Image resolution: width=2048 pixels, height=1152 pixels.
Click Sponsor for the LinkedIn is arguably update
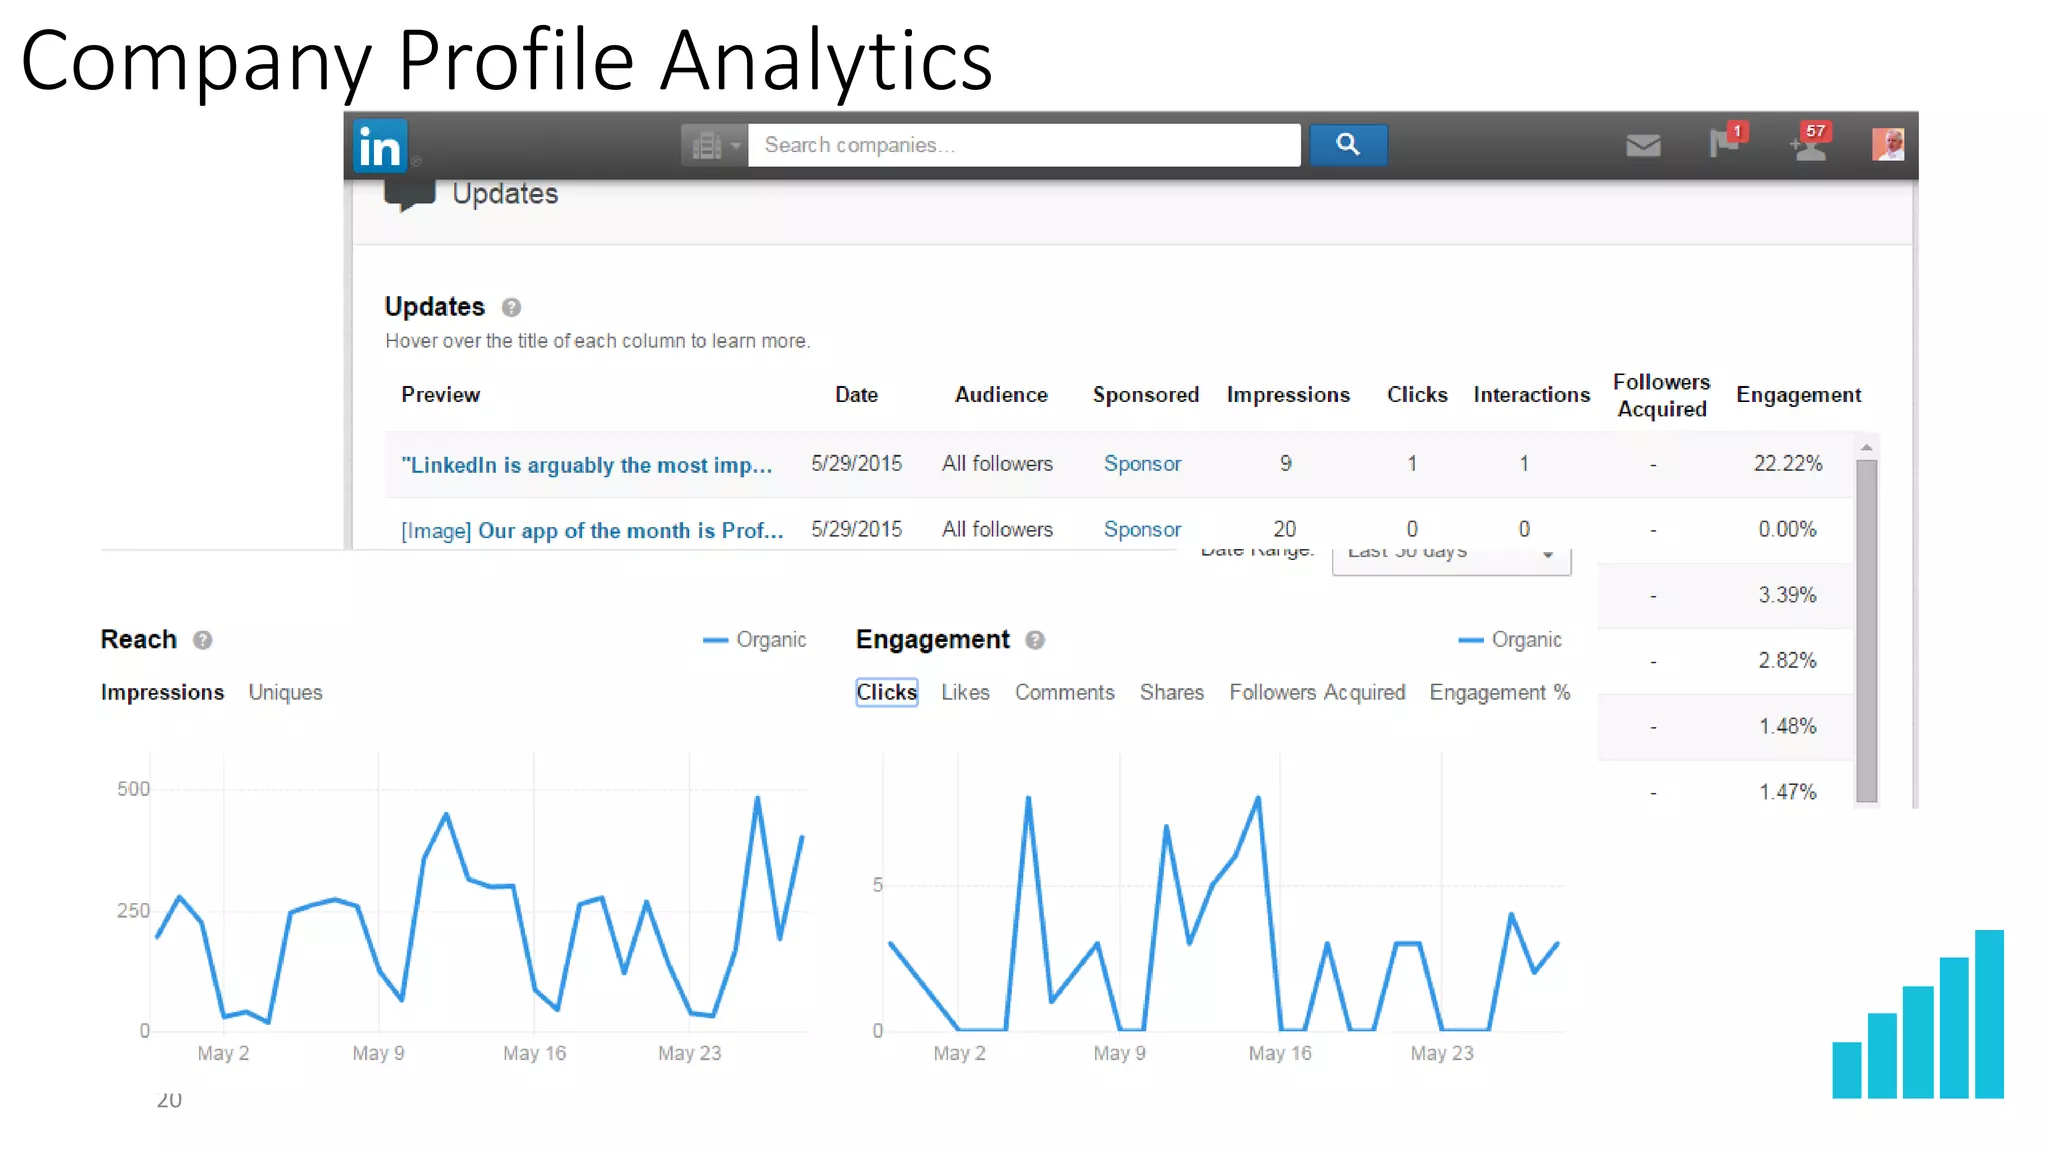click(x=1142, y=464)
